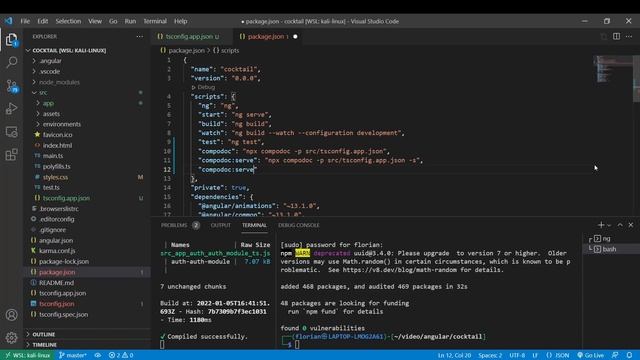The height and width of the screenshot is (360, 640).
Task: Open the File menu
Action: [25, 21]
